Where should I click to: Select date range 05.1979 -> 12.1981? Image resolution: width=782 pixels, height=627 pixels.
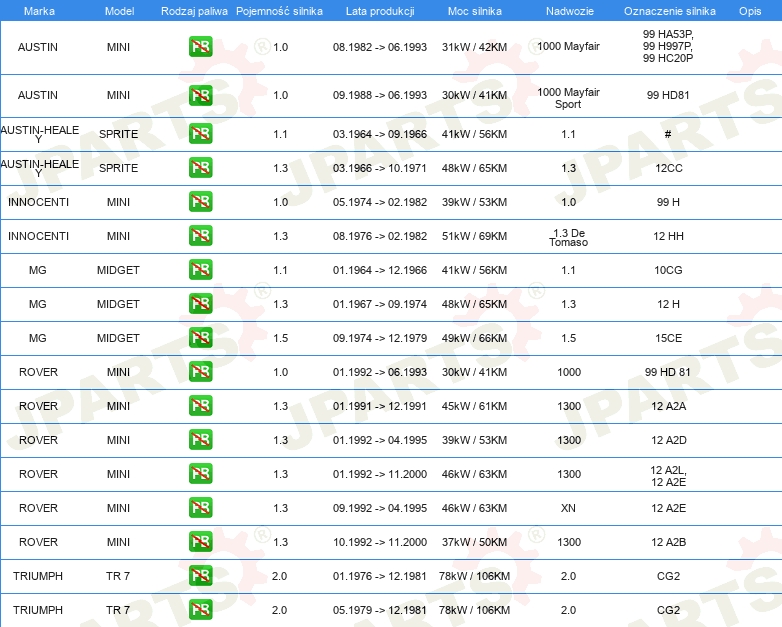click(x=380, y=610)
